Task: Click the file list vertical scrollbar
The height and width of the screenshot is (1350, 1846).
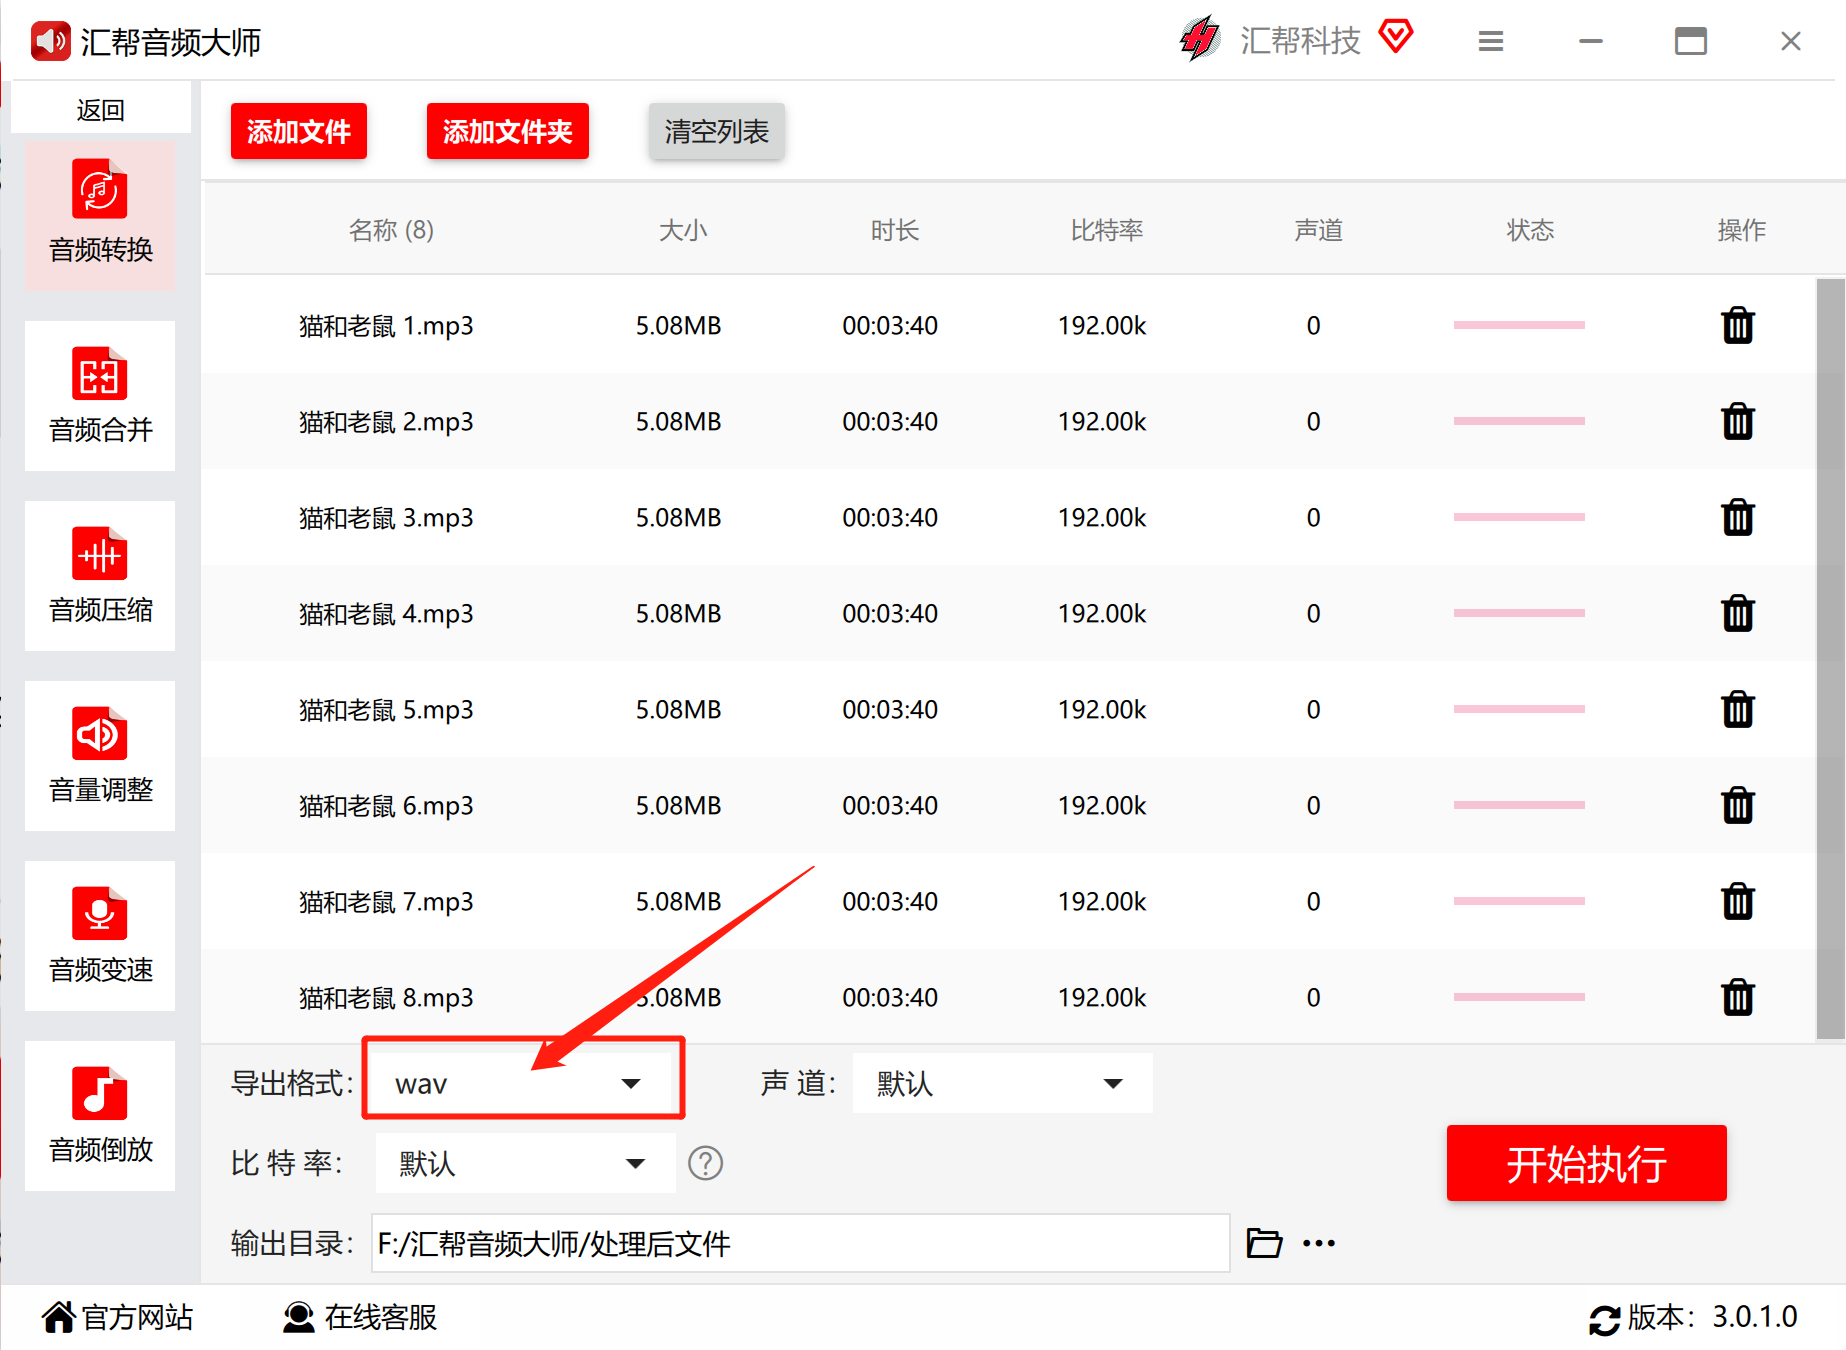Action: click(x=1830, y=660)
